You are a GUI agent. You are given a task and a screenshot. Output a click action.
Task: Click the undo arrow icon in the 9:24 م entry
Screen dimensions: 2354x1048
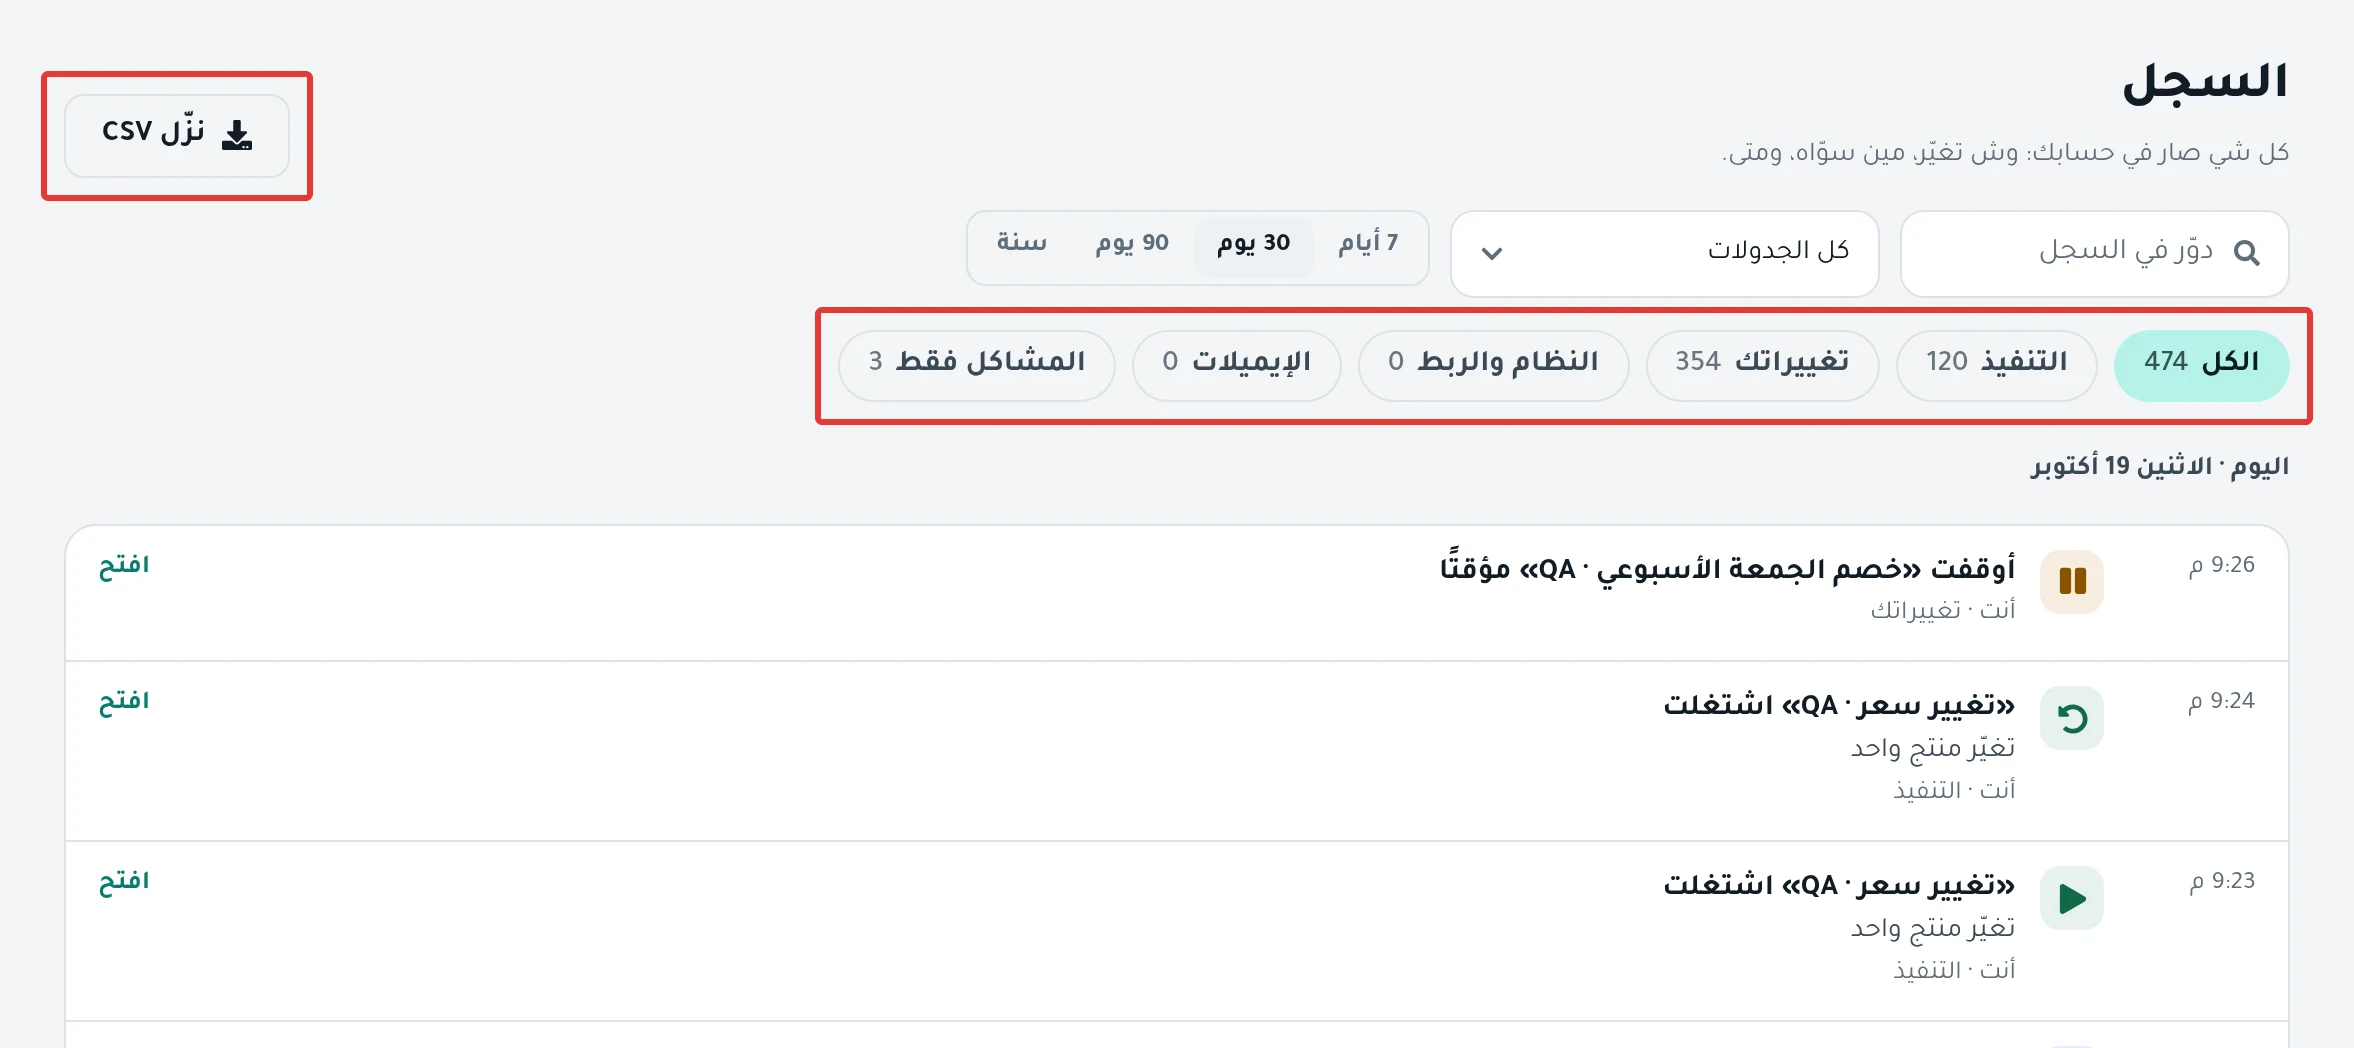click(2072, 718)
